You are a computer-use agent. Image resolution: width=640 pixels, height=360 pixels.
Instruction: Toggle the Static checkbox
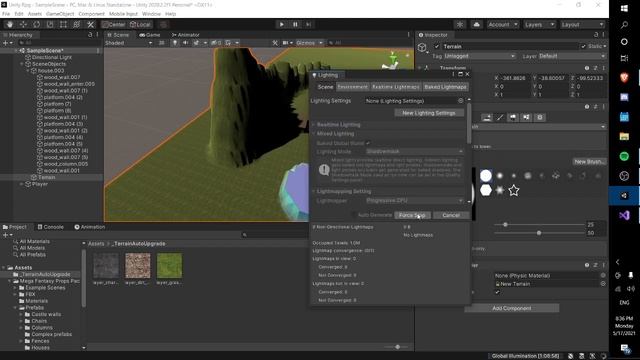[x=583, y=47]
